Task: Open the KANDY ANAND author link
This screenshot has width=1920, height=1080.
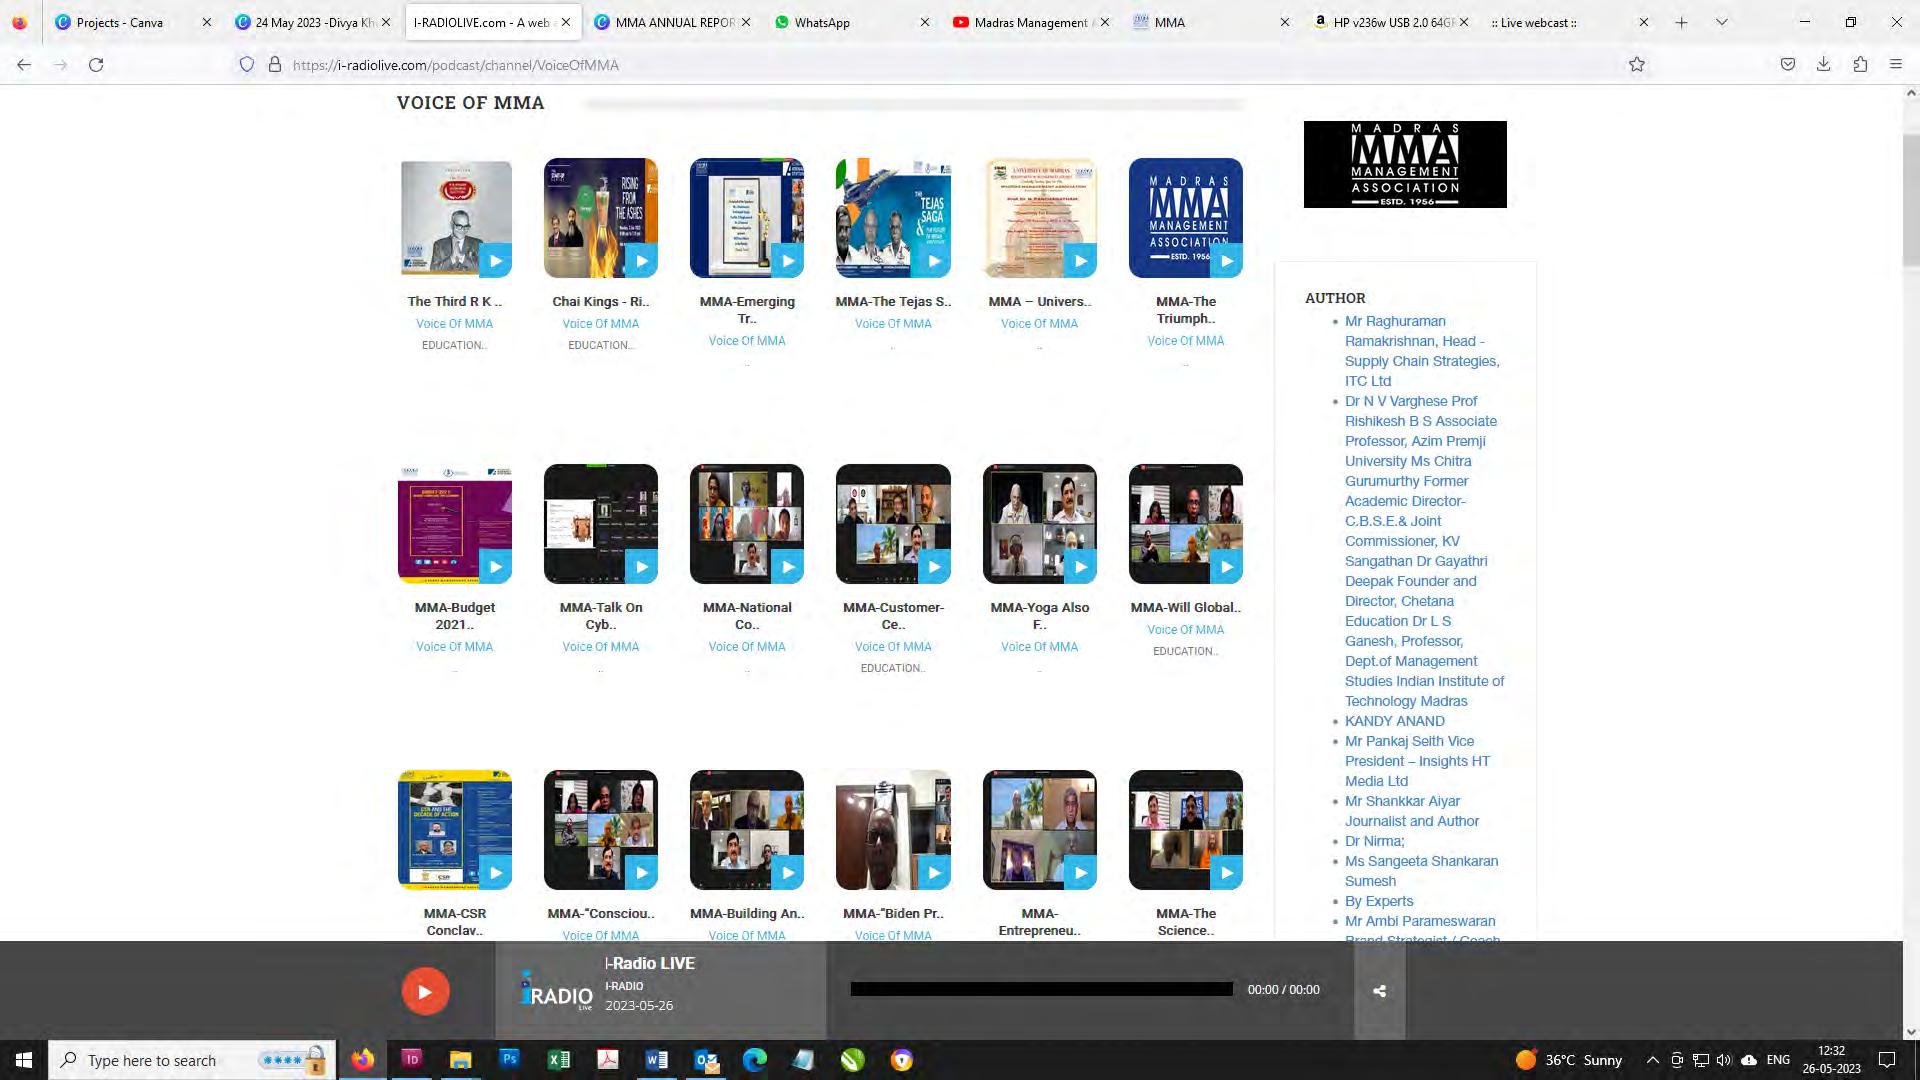Action: (x=1394, y=721)
